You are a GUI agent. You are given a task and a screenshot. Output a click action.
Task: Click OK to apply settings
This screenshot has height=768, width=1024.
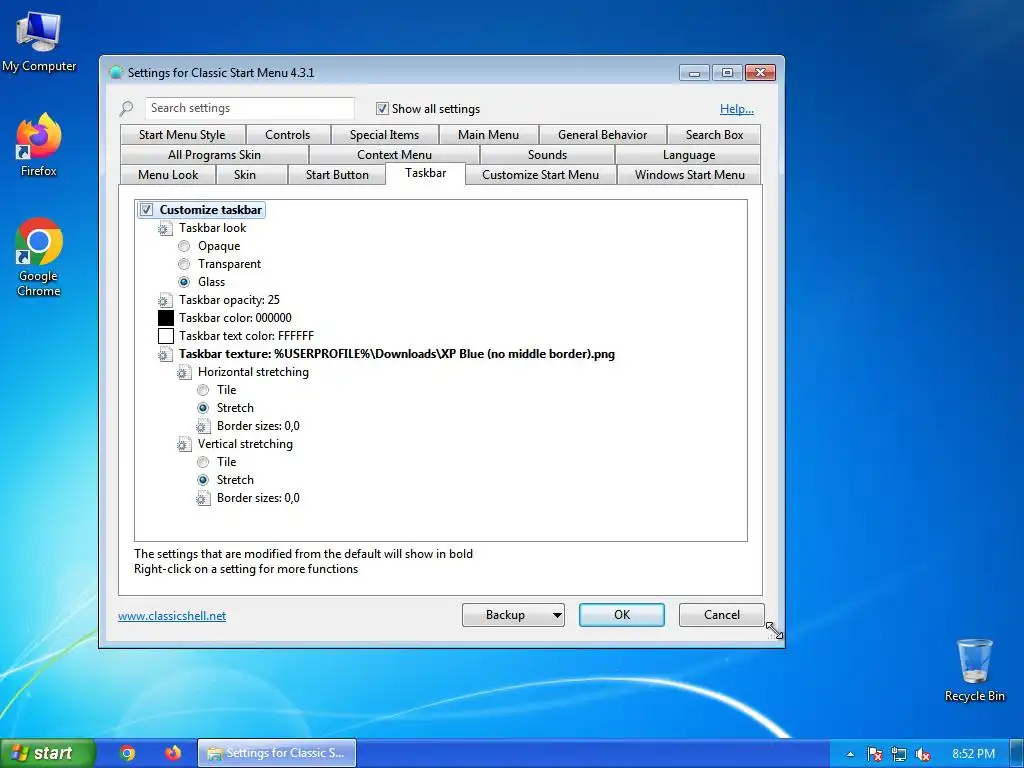click(622, 615)
